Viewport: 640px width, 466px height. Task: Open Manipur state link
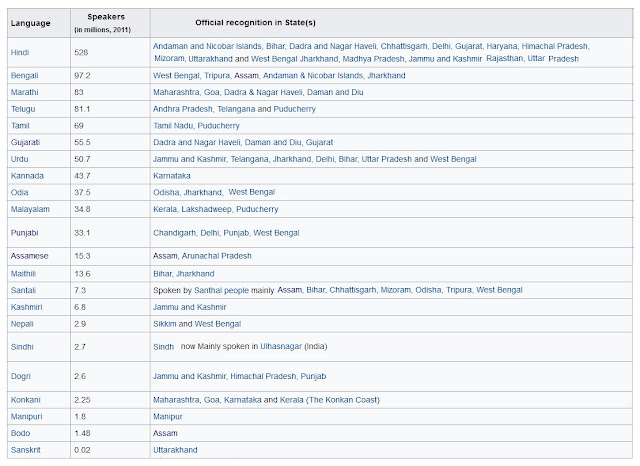click(167, 417)
